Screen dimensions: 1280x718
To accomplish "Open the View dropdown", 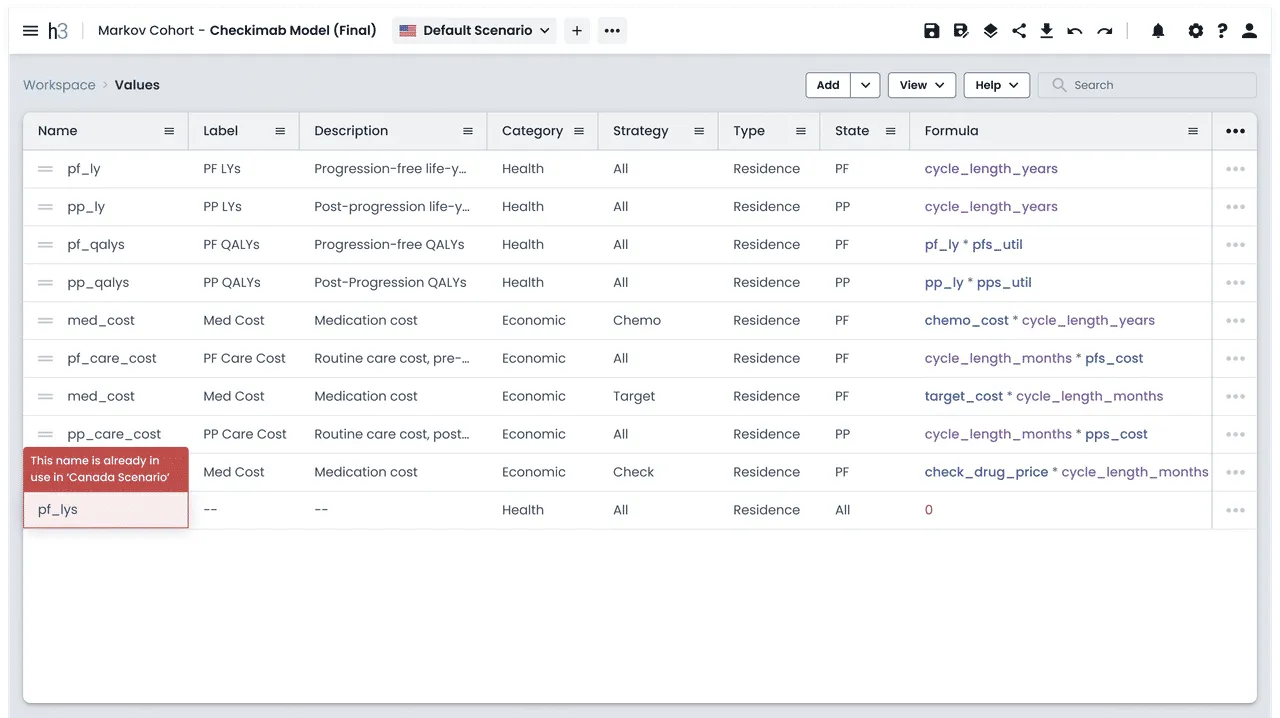I will 922,85.
